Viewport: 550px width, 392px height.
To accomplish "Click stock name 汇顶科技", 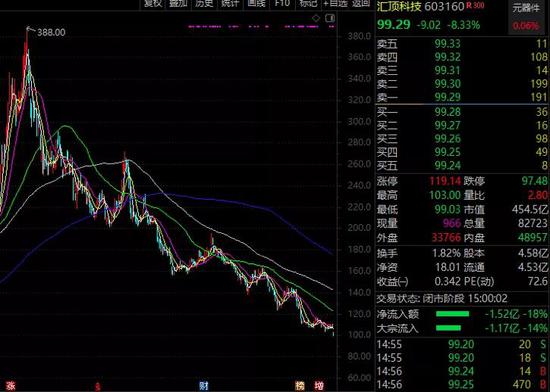I will pyautogui.click(x=399, y=6).
